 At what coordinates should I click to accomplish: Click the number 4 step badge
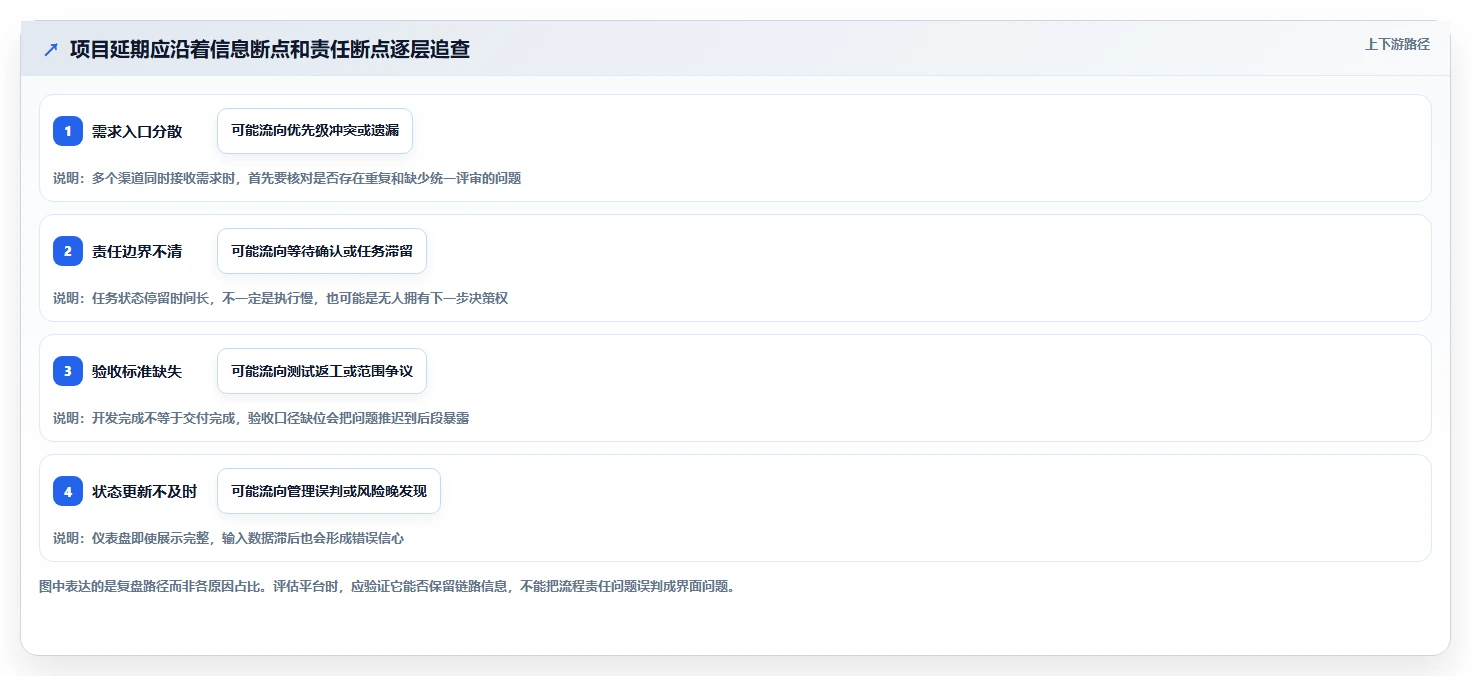68,491
